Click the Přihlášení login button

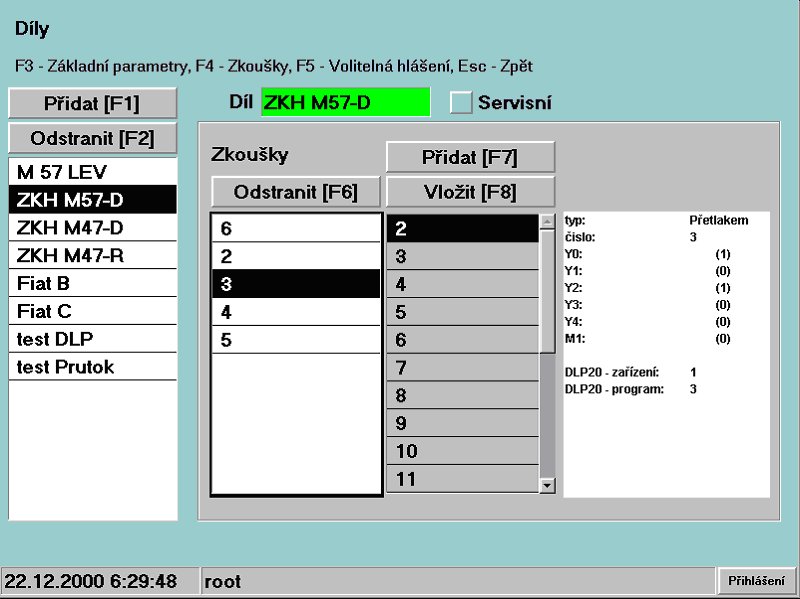(756, 581)
